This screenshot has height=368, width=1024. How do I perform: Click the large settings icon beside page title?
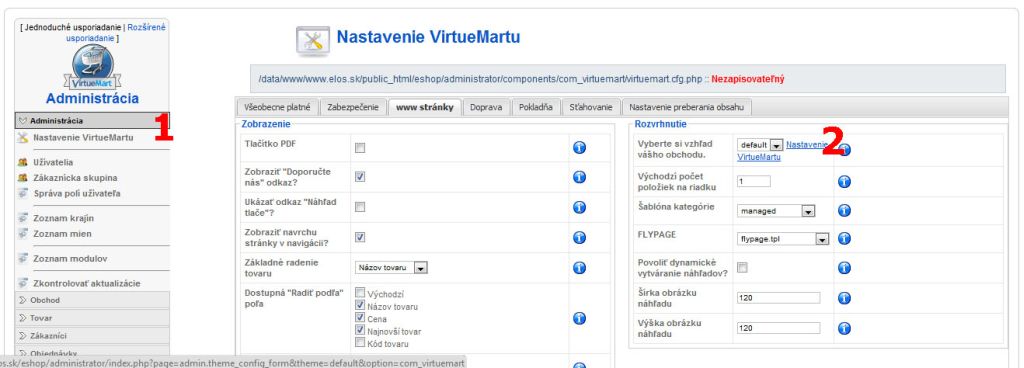click(312, 42)
